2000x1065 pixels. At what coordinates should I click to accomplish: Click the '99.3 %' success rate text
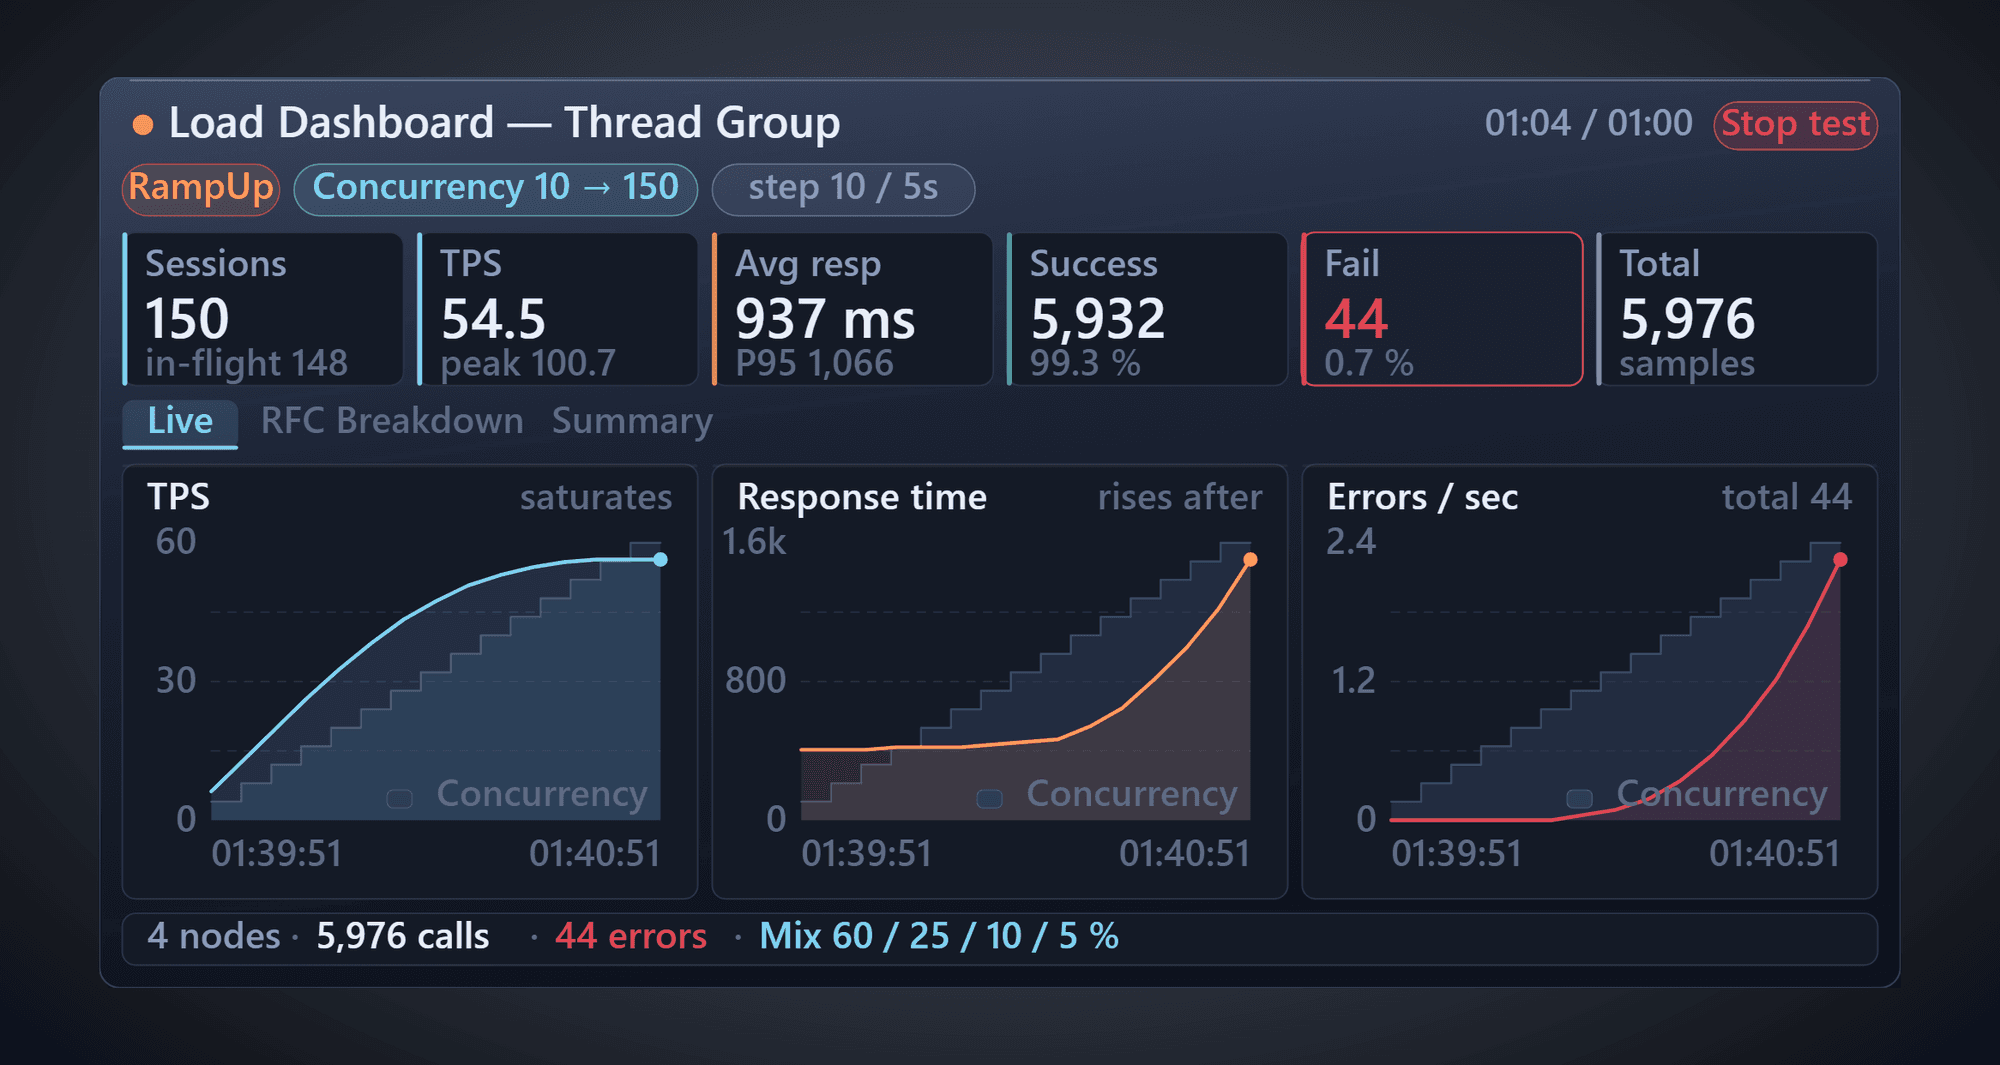pos(1085,364)
